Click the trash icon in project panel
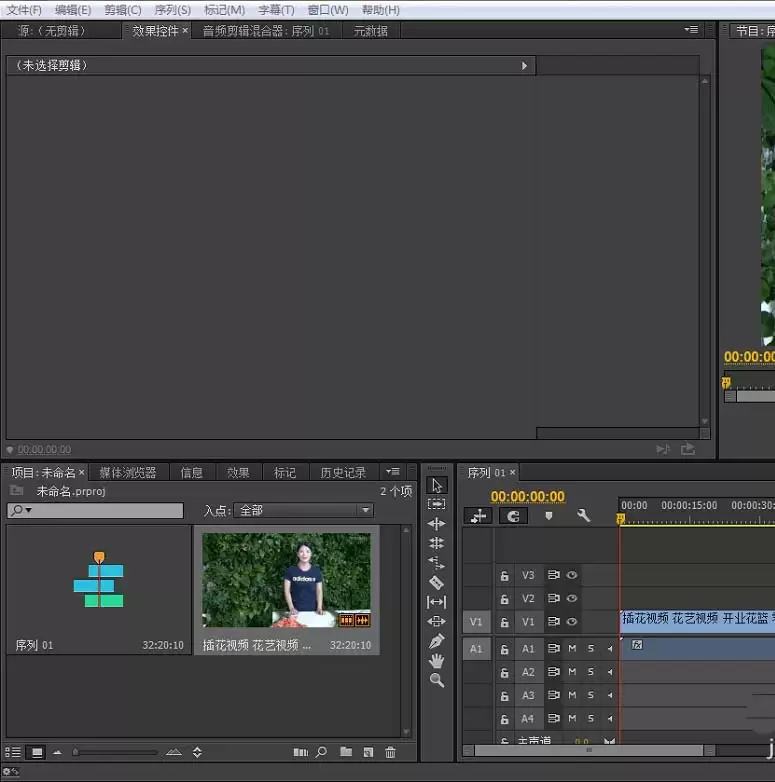 point(390,752)
